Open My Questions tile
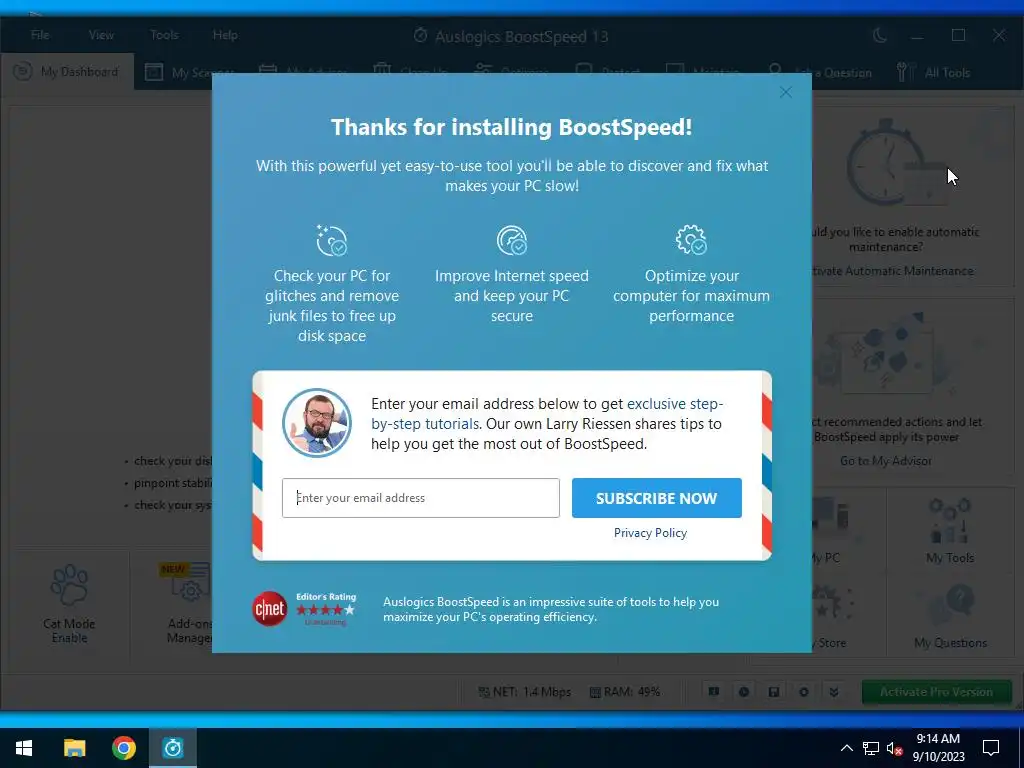The width and height of the screenshot is (1024, 768). [x=950, y=616]
